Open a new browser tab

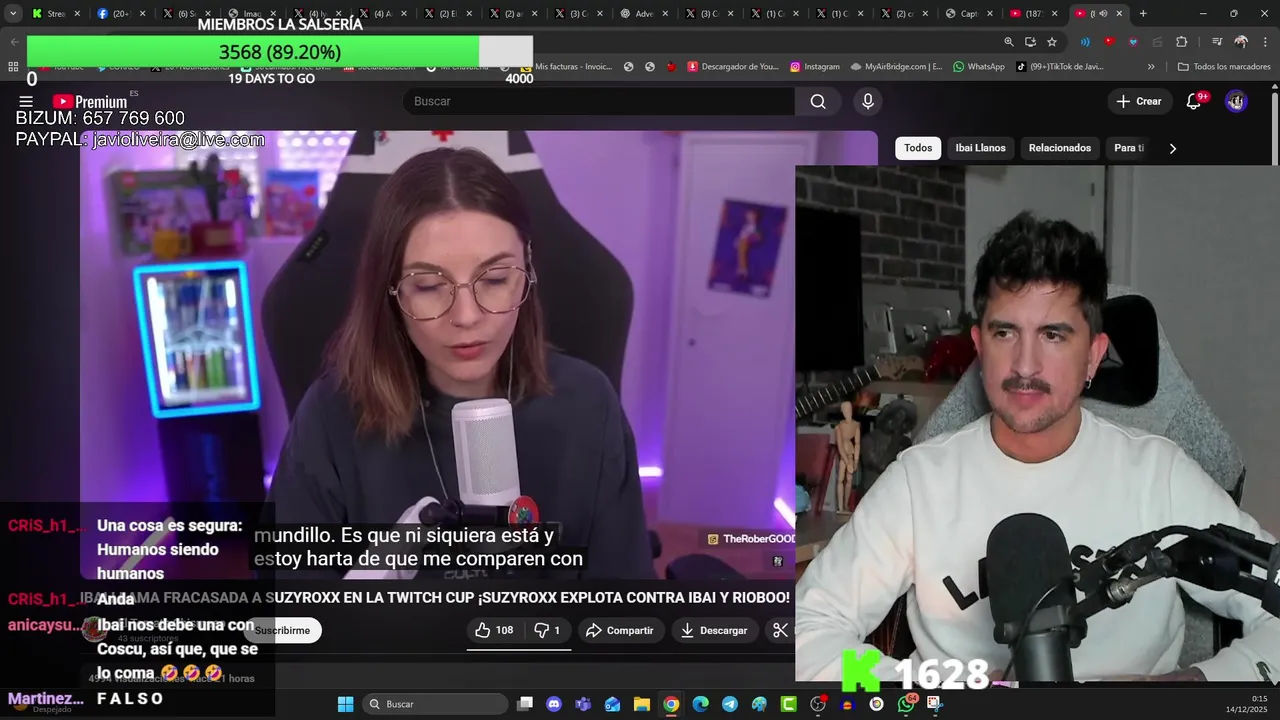point(1143,13)
